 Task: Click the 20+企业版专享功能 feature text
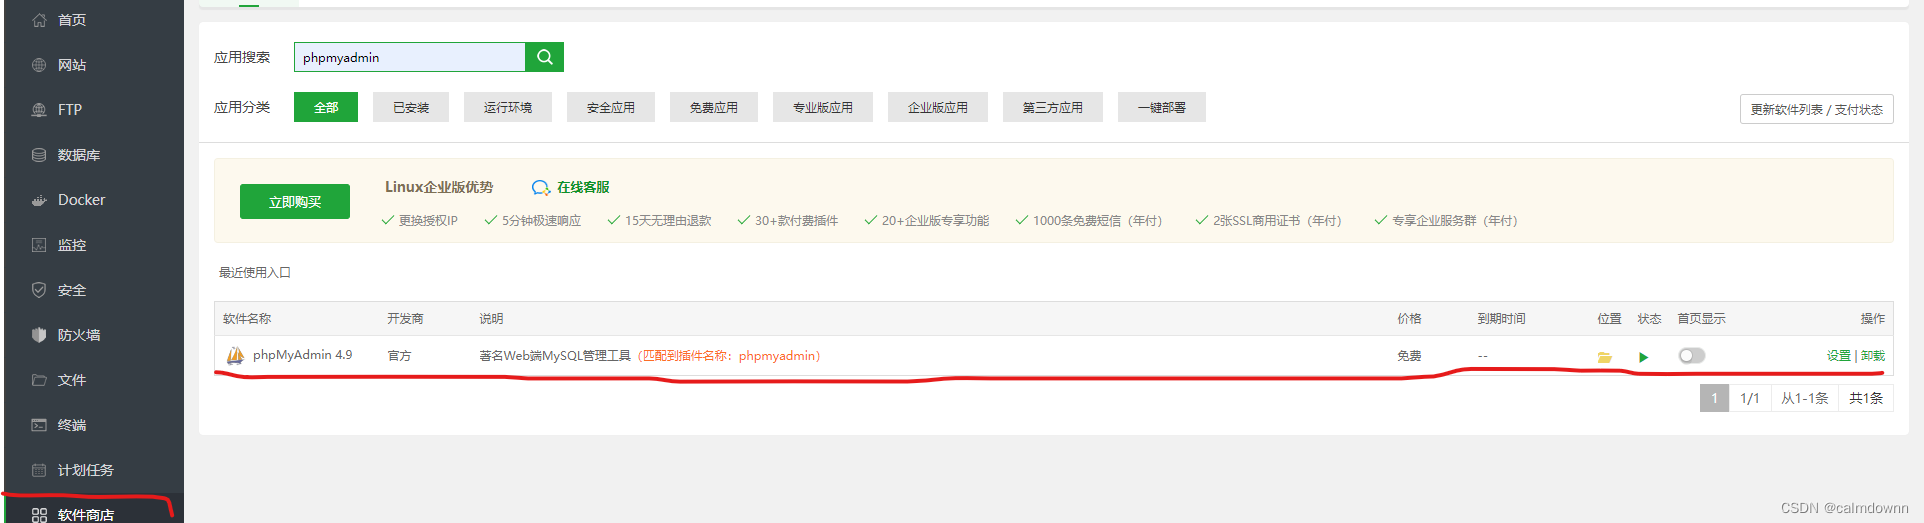coord(935,221)
